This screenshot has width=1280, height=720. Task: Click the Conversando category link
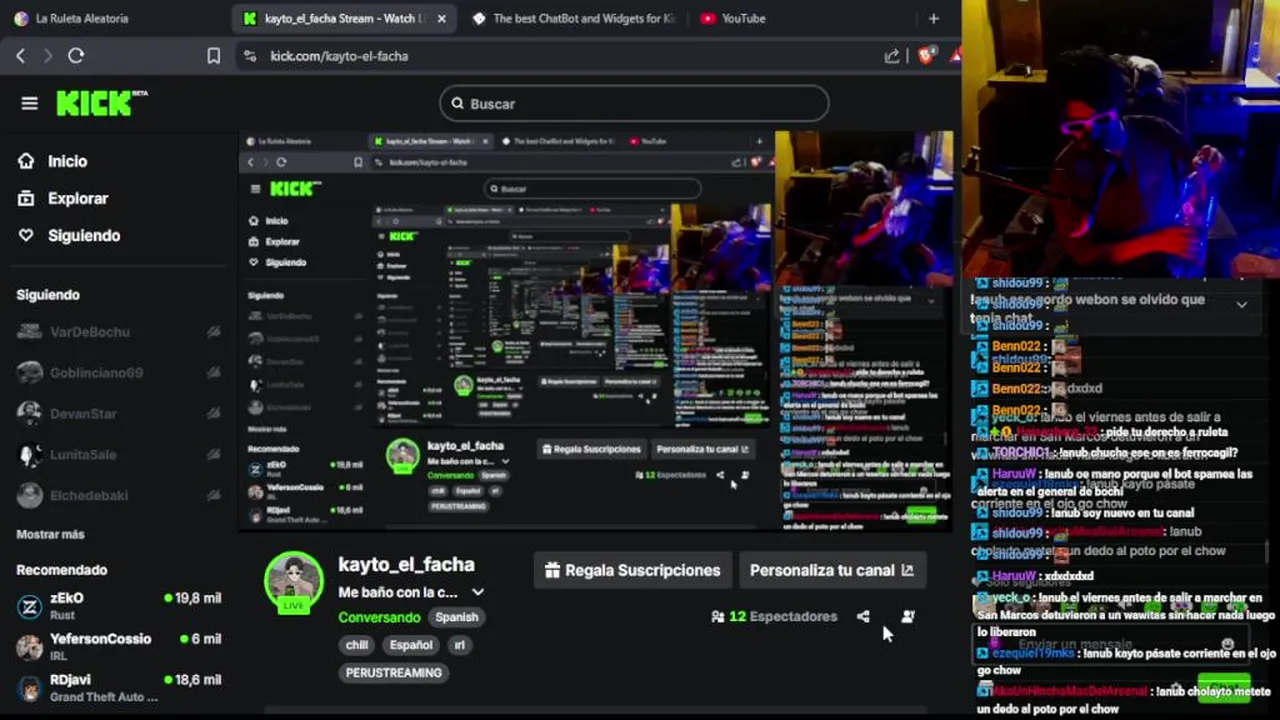click(379, 617)
